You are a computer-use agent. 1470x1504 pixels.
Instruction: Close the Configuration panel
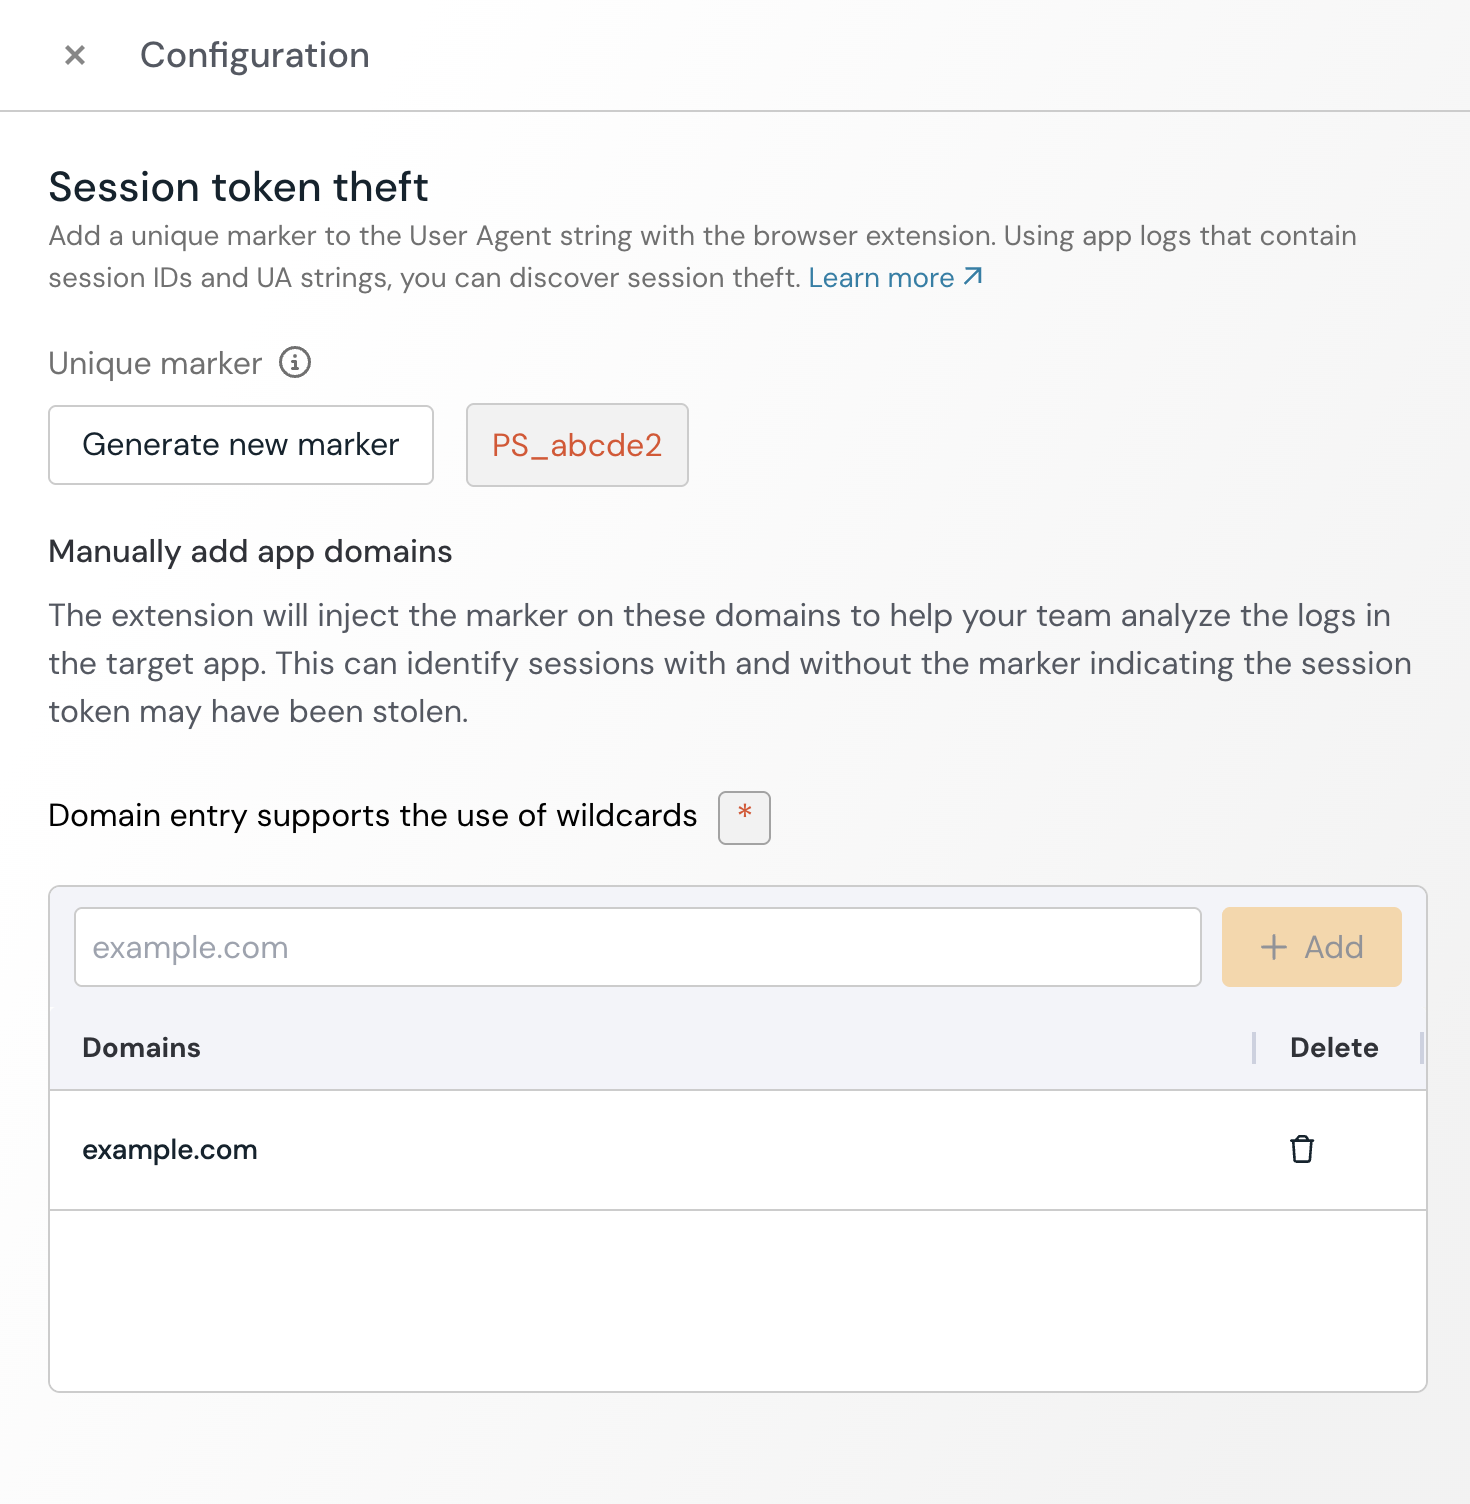(x=75, y=55)
